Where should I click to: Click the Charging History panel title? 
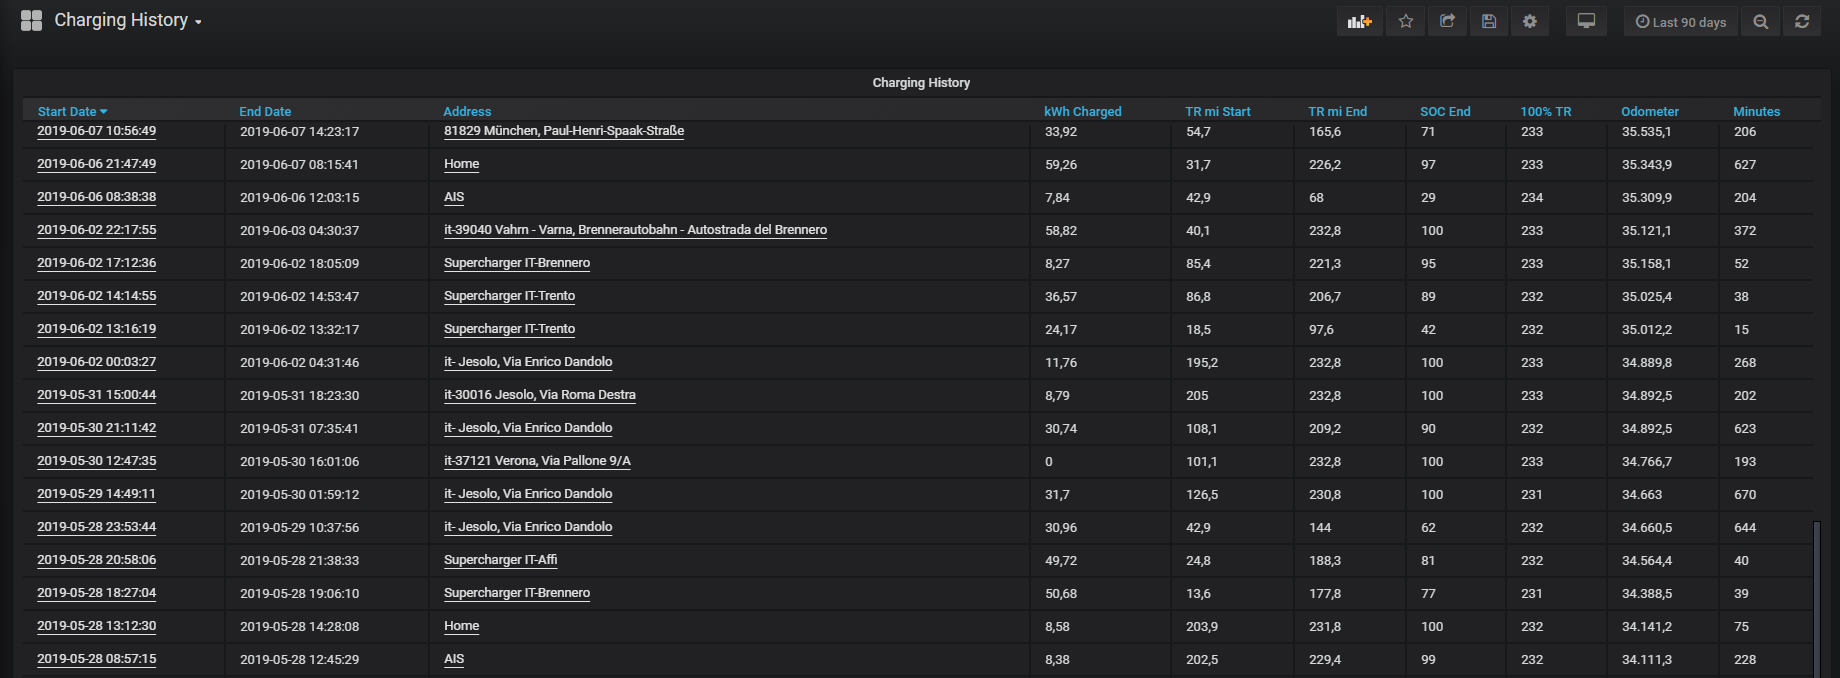pos(921,82)
